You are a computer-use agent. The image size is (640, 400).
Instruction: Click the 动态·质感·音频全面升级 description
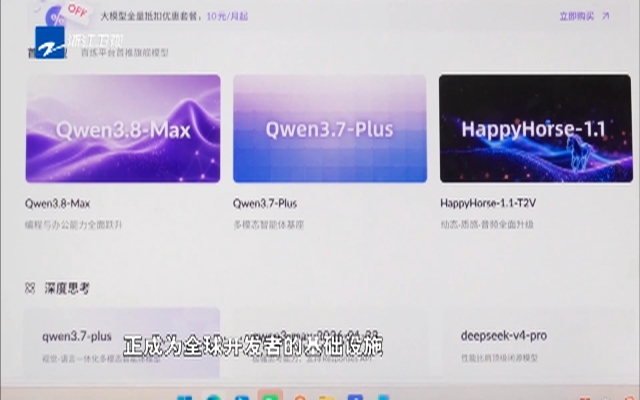click(x=487, y=224)
